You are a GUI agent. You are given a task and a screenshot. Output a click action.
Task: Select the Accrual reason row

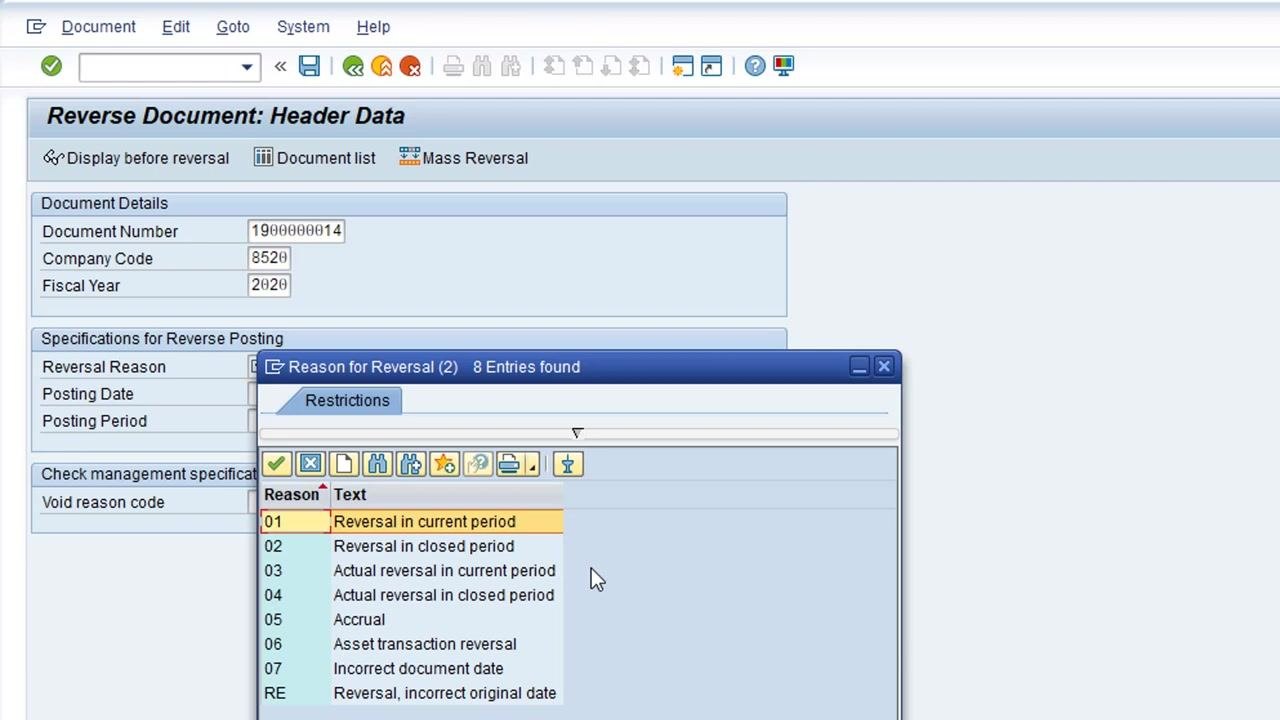412,619
